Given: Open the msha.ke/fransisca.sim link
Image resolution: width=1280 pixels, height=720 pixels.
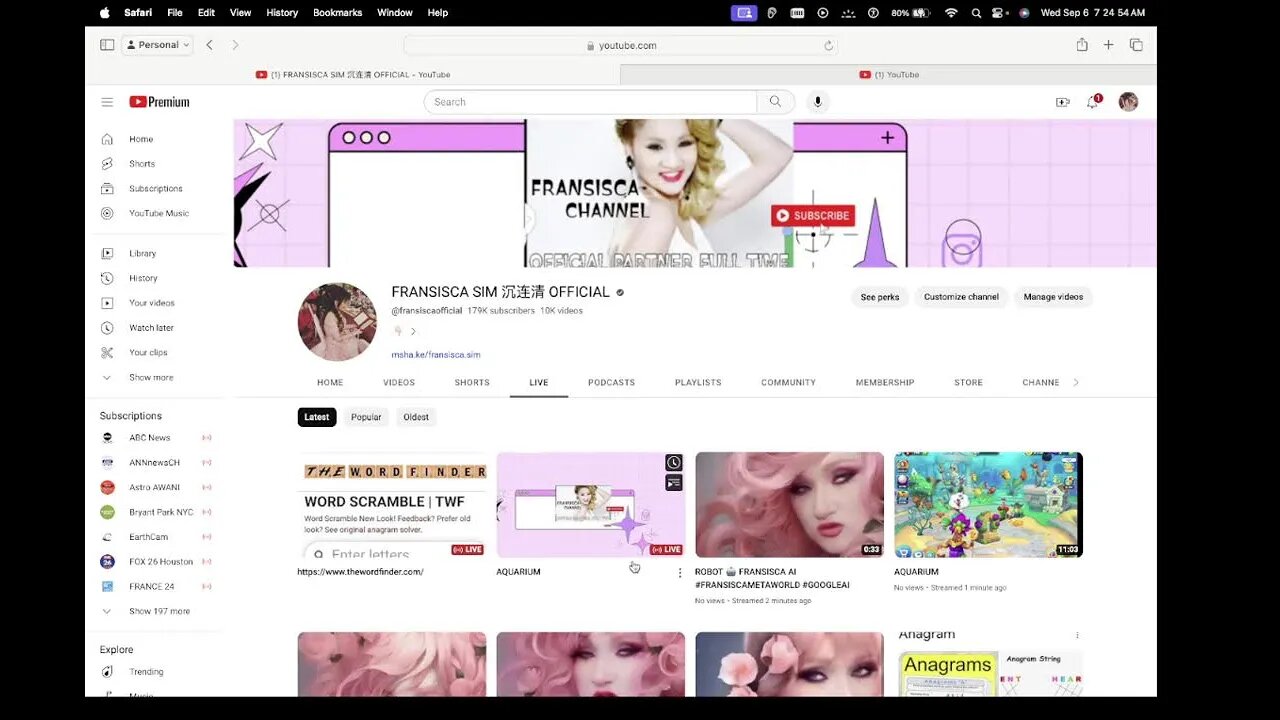Looking at the screenshot, I should pyautogui.click(x=436, y=355).
